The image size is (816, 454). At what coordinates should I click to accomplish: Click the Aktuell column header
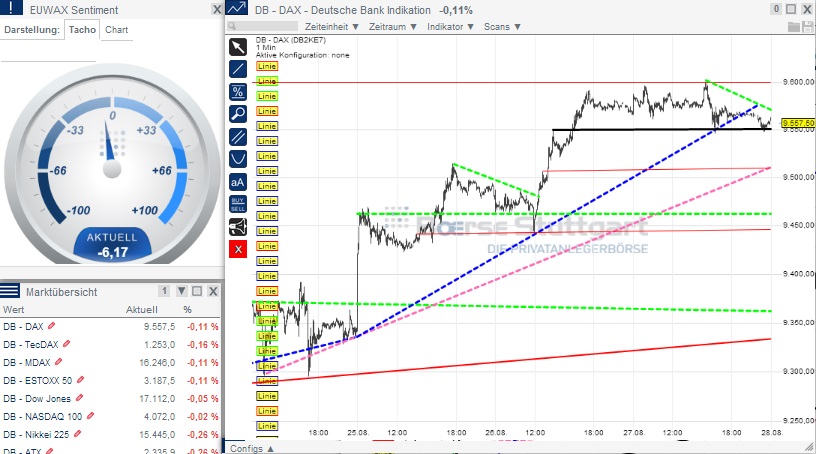coord(142,310)
